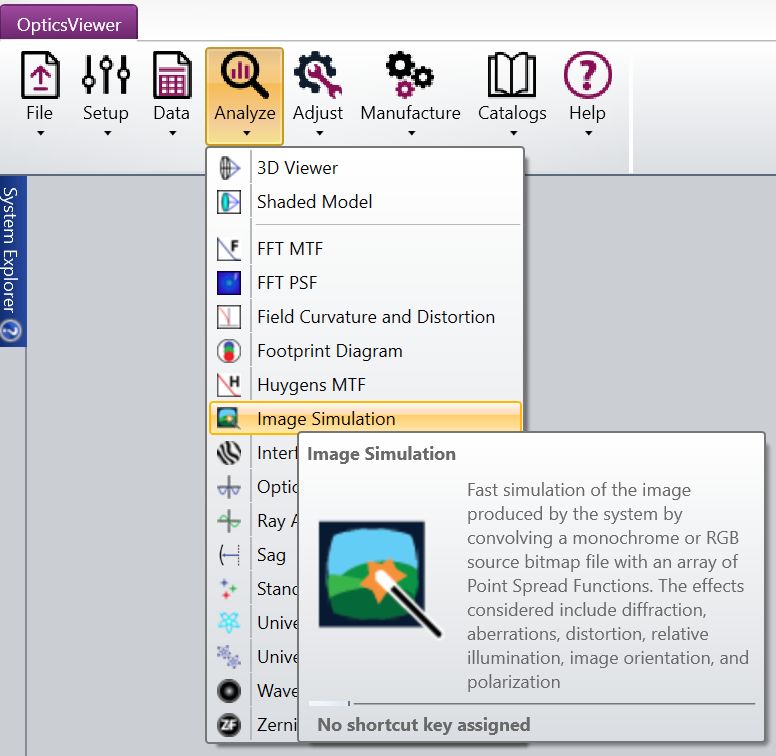Expand the File dropdown arrow
The height and width of the screenshot is (756, 776).
coord(40,133)
